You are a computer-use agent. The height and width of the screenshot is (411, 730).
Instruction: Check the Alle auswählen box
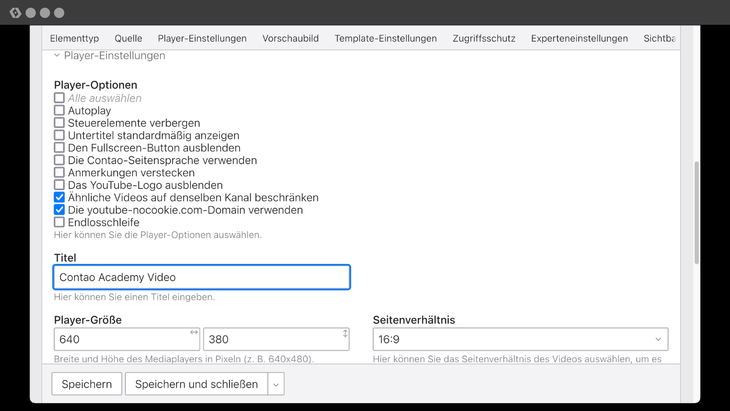pyautogui.click(x=60, y=98)
